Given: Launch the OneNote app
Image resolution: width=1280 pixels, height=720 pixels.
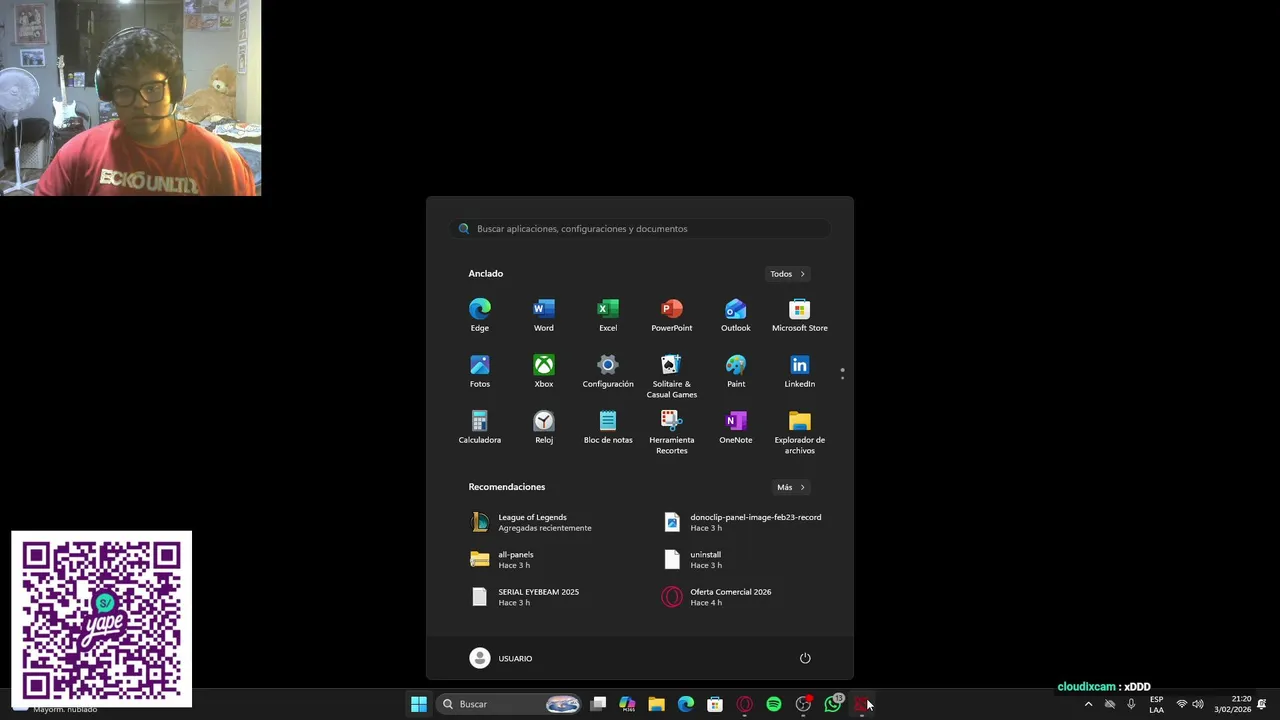Looking at the screenshot, I should point(736,427).
